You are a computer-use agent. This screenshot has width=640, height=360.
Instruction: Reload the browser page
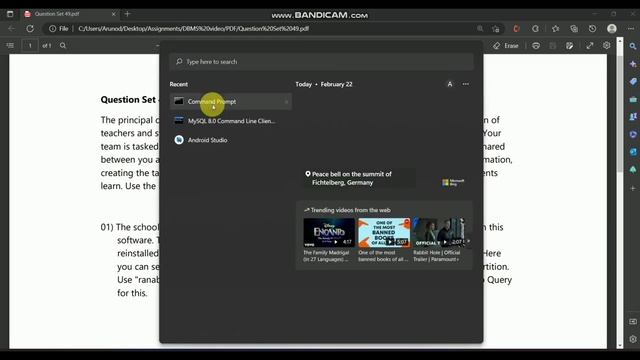(x=30, y=29)
